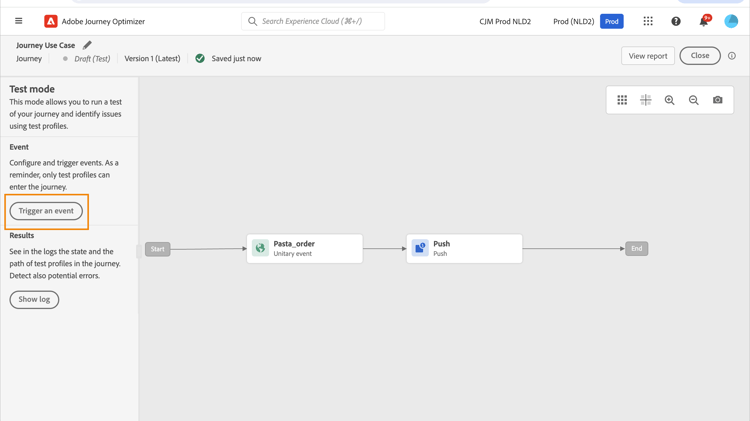Zoom out of the journey canvas
Viewport: 750px width, 421px height.
[694, 100]
